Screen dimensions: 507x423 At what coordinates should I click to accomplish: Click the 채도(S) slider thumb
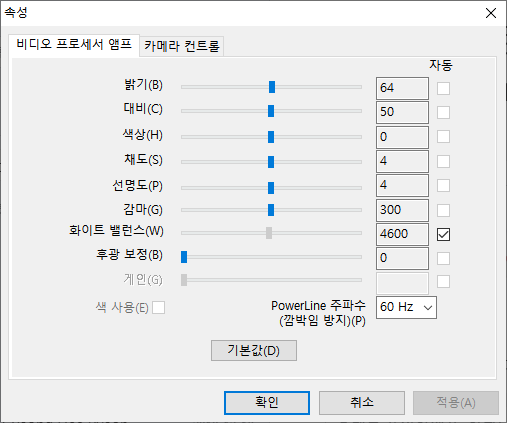pyautogui.click(x=271, y=162)
